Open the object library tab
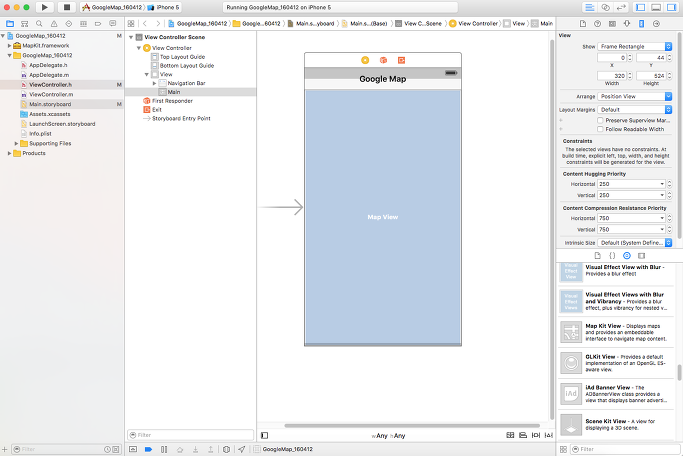This screenshot has height=456, width=683. point(627,256)
